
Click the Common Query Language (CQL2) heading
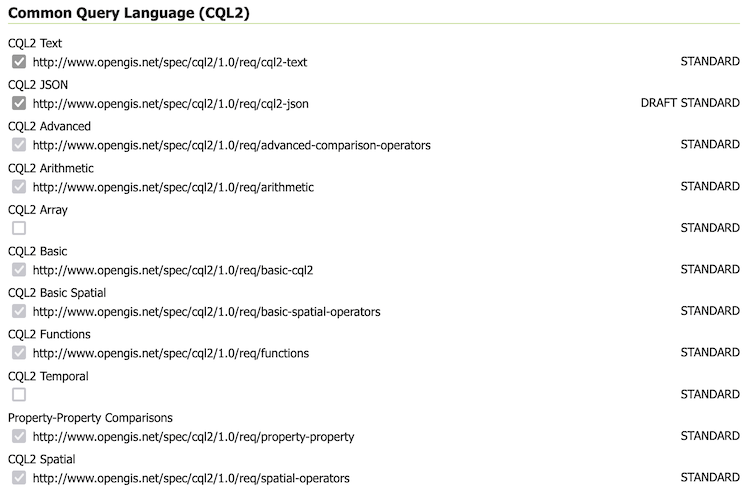pyautogui.click(x=129, y=12)
